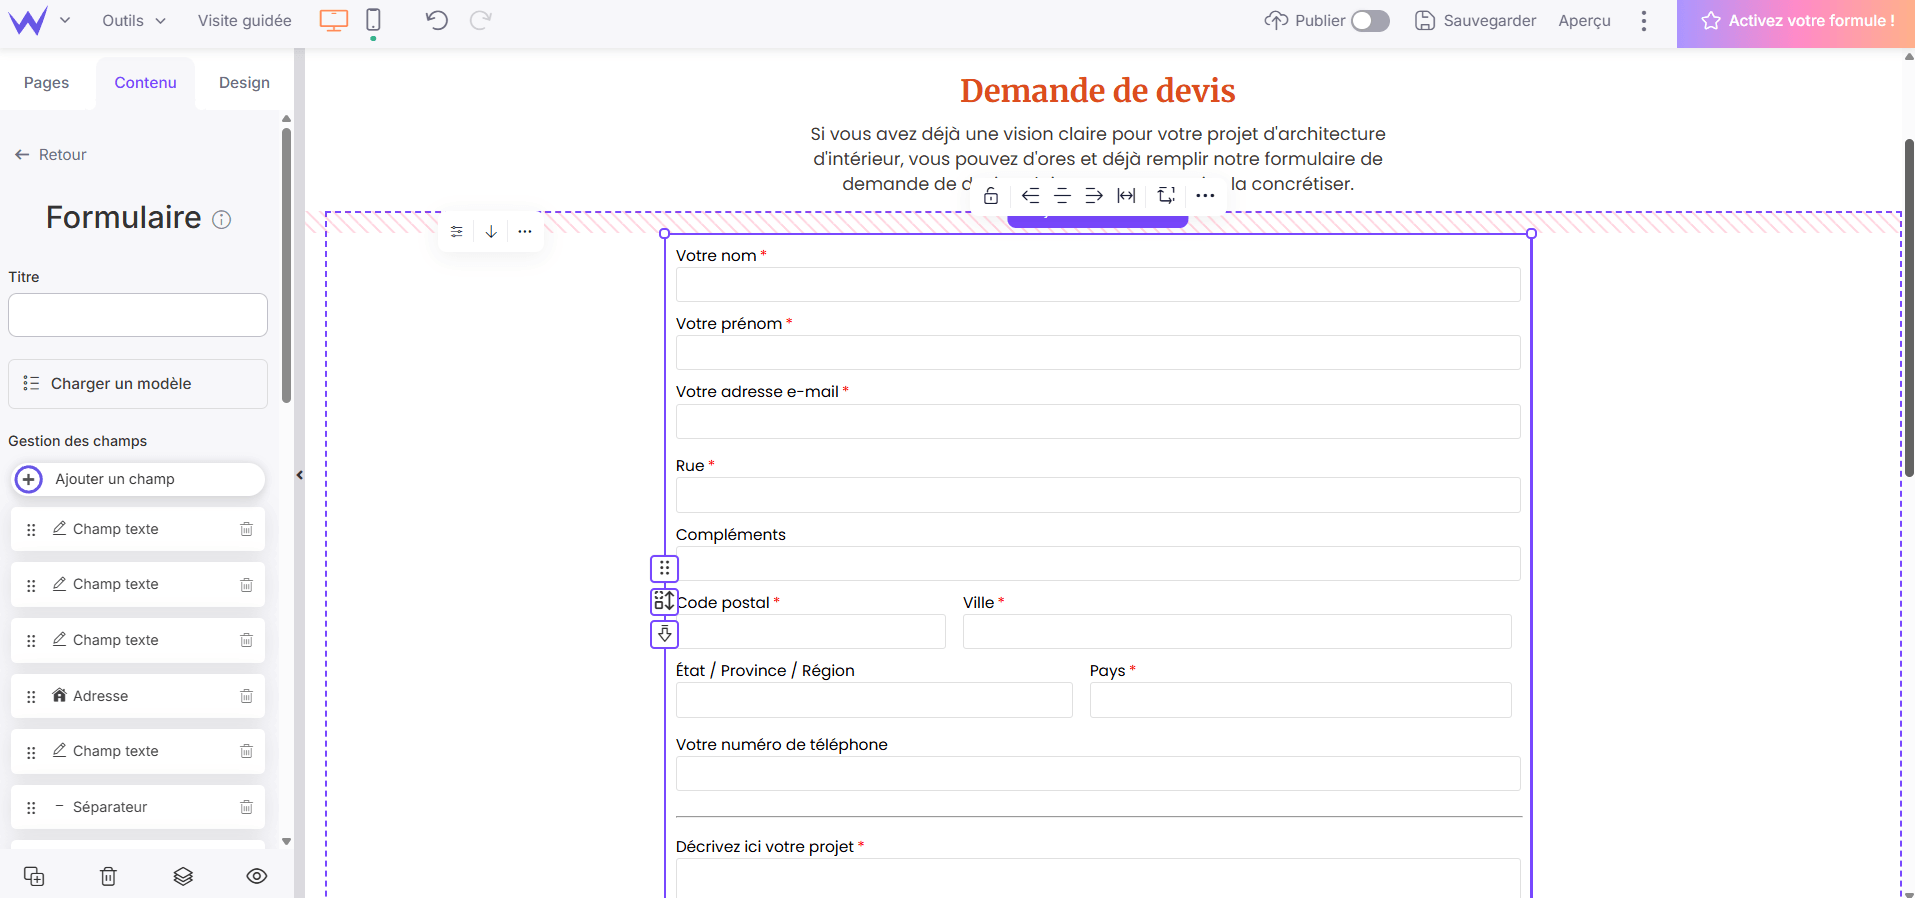This screenshot has height=898, width=1915.
Task: Switch to the Design tab
Action: (244, 83)
